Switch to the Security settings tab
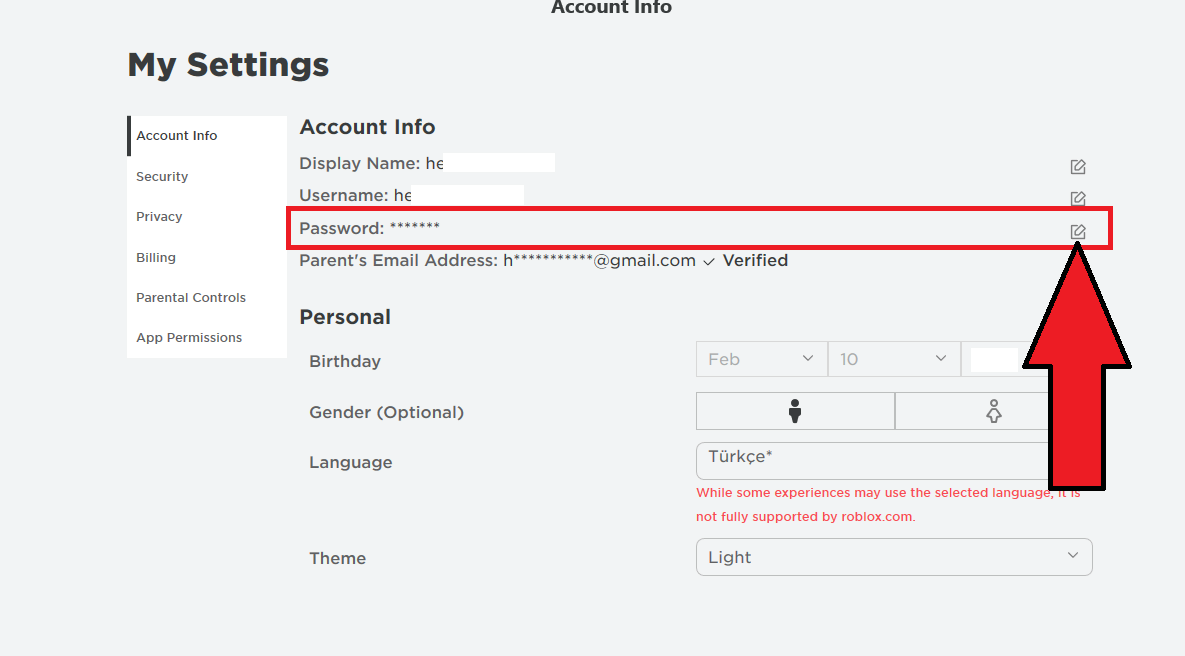This screenshot has width=1185, height=656. 162,176
